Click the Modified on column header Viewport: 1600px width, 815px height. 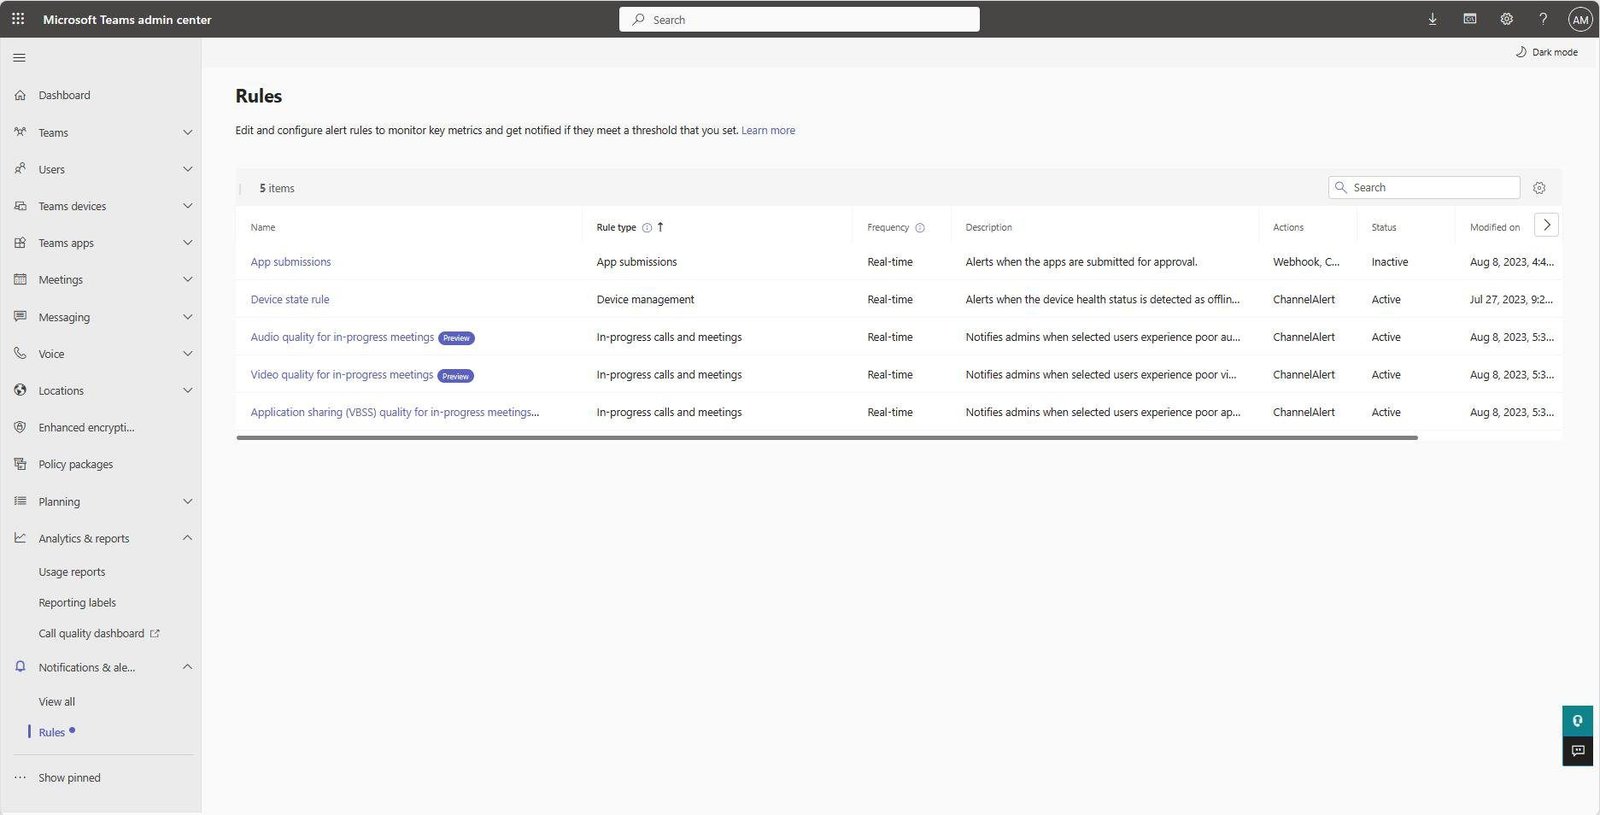[x=1494, y=228]
